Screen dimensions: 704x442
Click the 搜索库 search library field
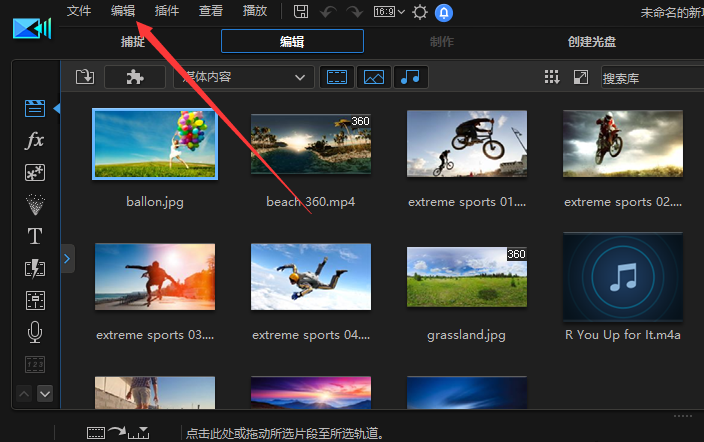[650, 77]
